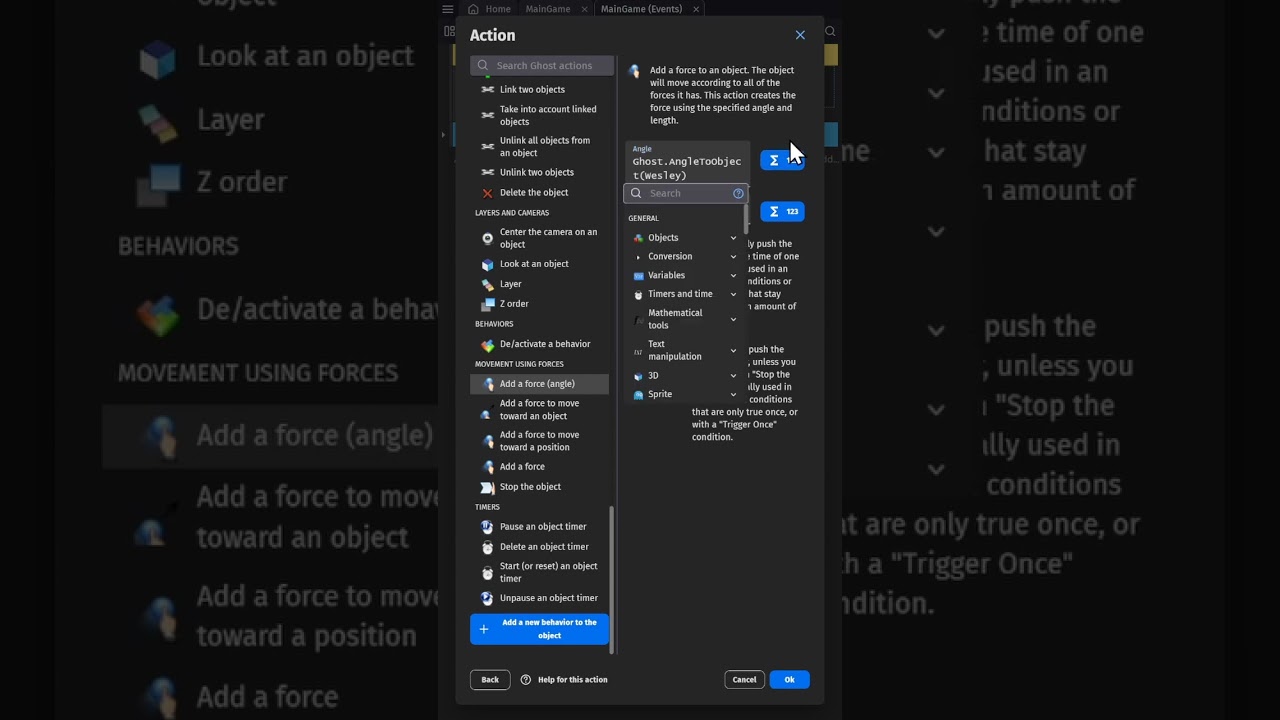Pick the Unlink two objects action
This screenshot has width=1280, height=720.
(x=539, y=172)
